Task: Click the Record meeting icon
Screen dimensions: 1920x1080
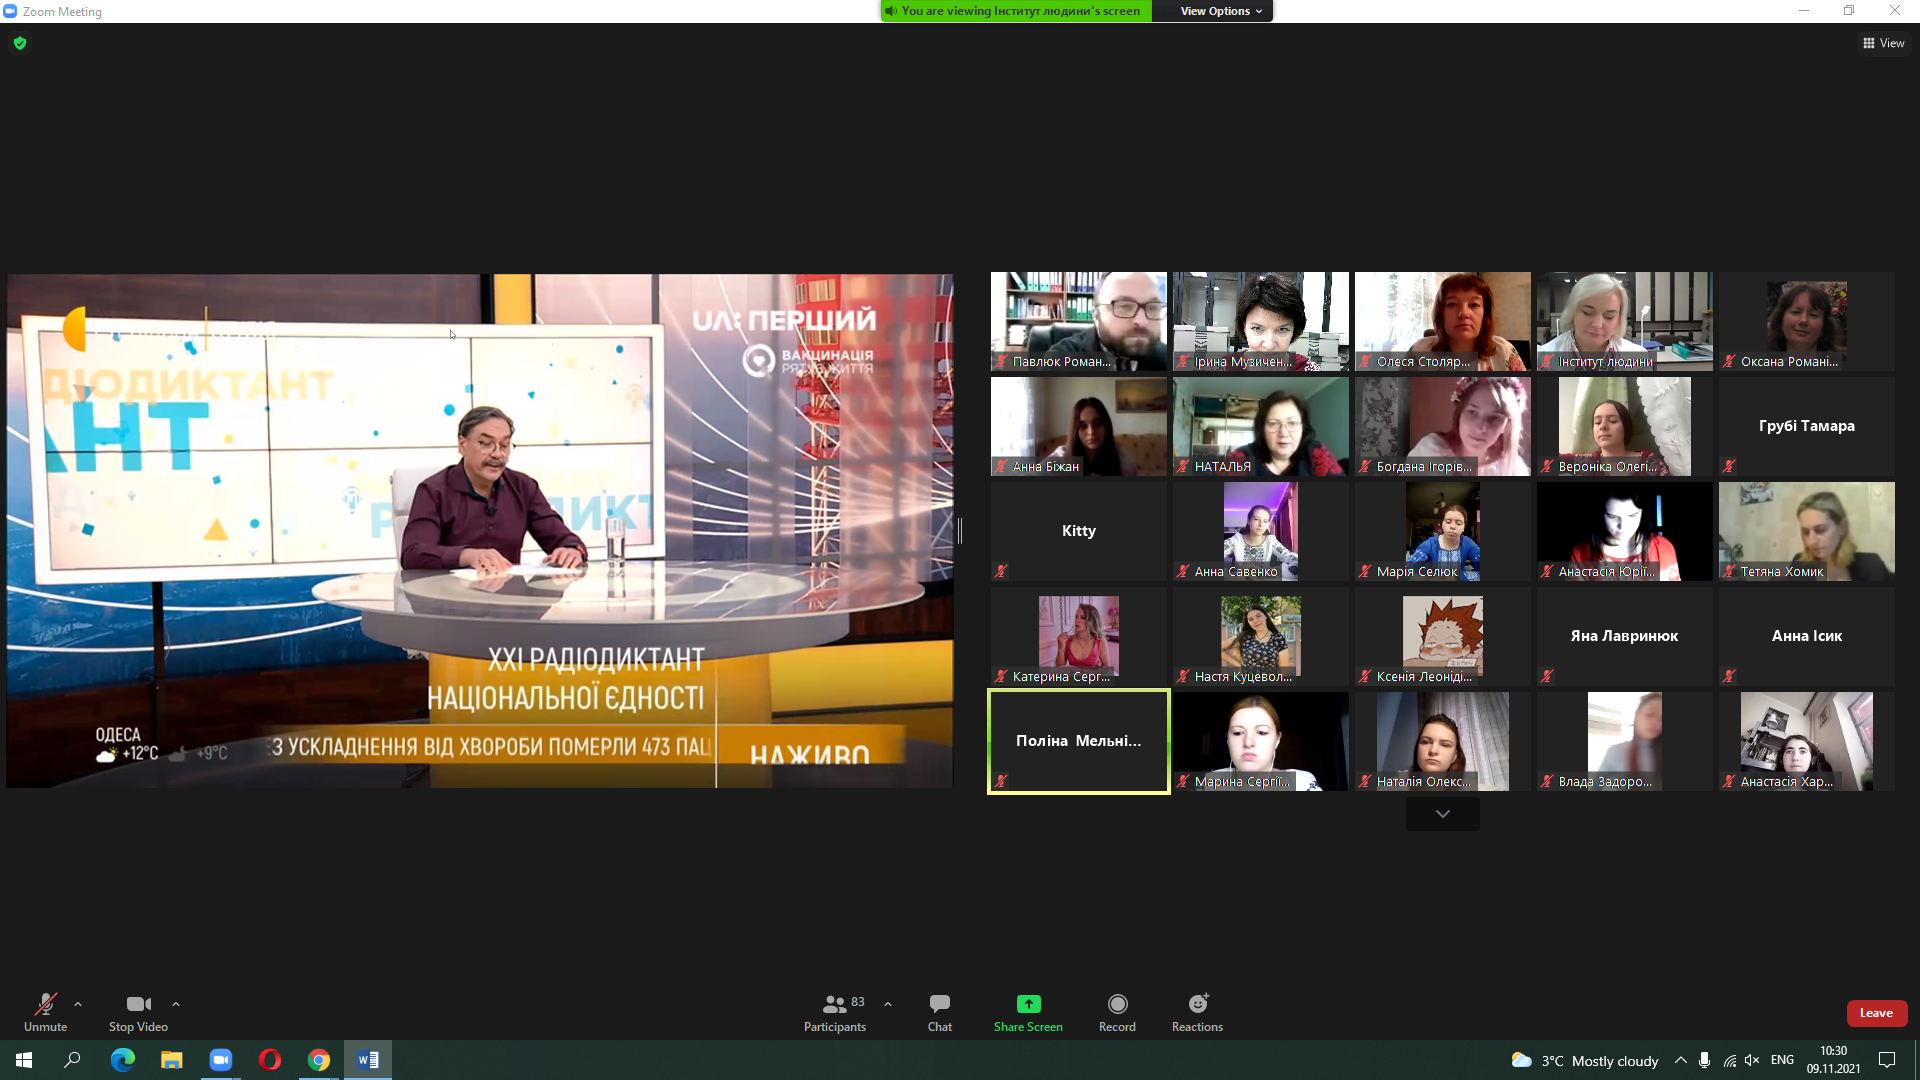Action: (1117, 1004)
